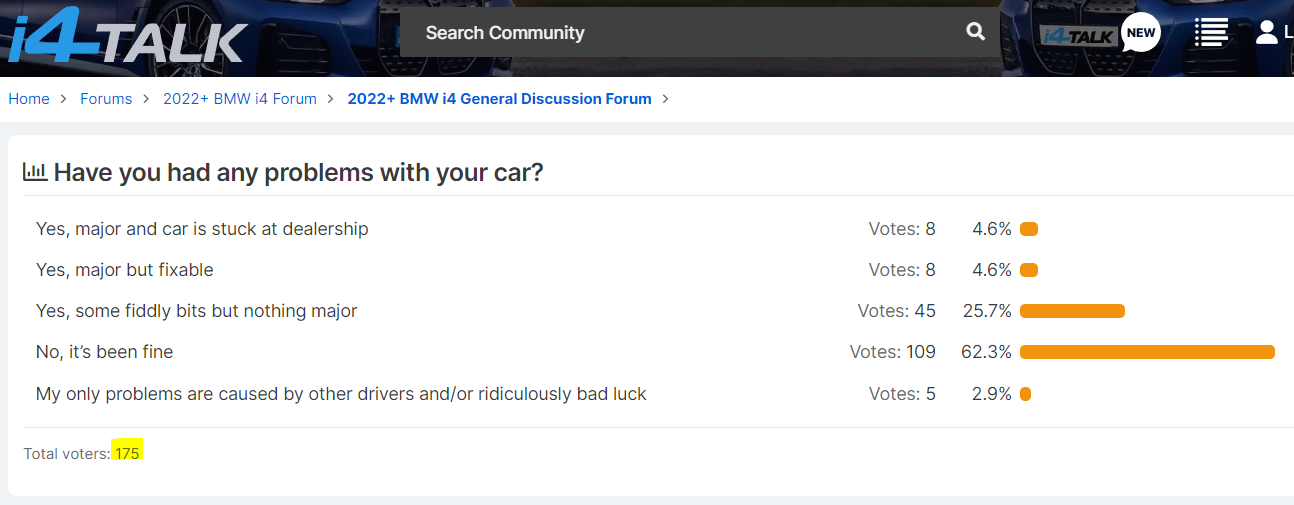Click the poll chart icon beside title
This screenshot has width=1294, height=505.
tap(35, 172)
